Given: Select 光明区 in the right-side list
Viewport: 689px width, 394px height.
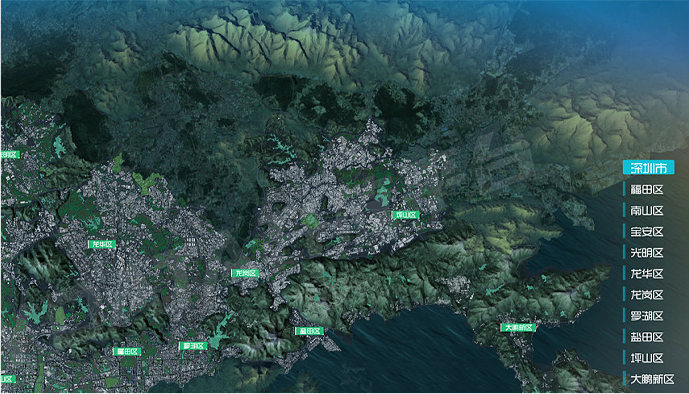Looking at the screenshot, I should [x=646, y=253].
